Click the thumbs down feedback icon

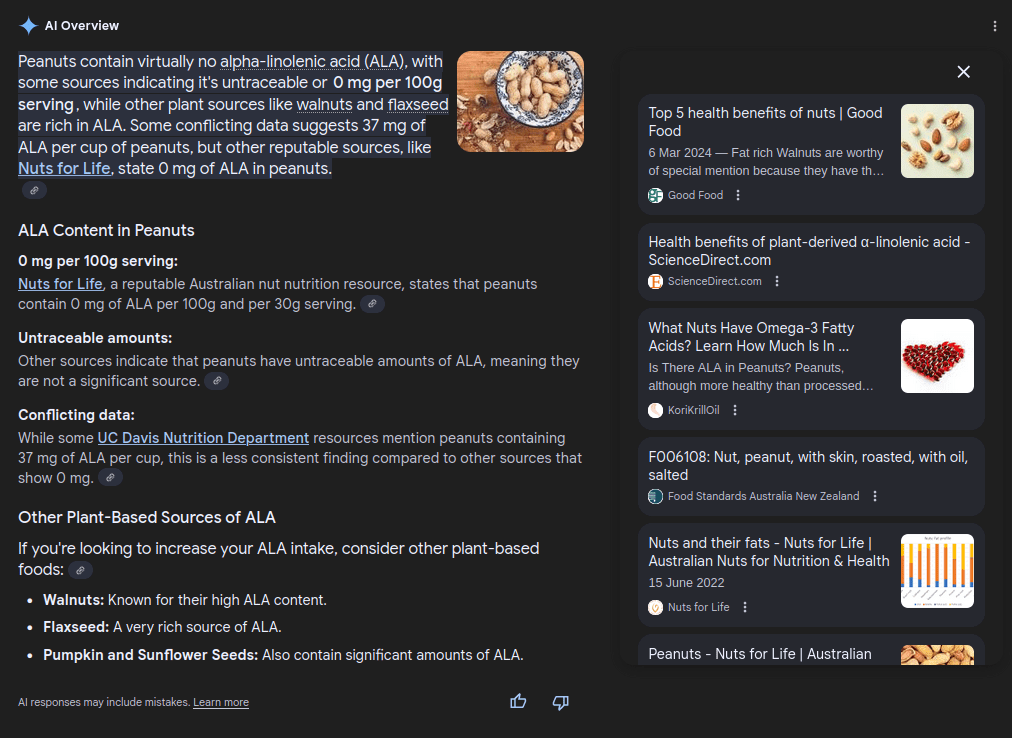point(561,702)
